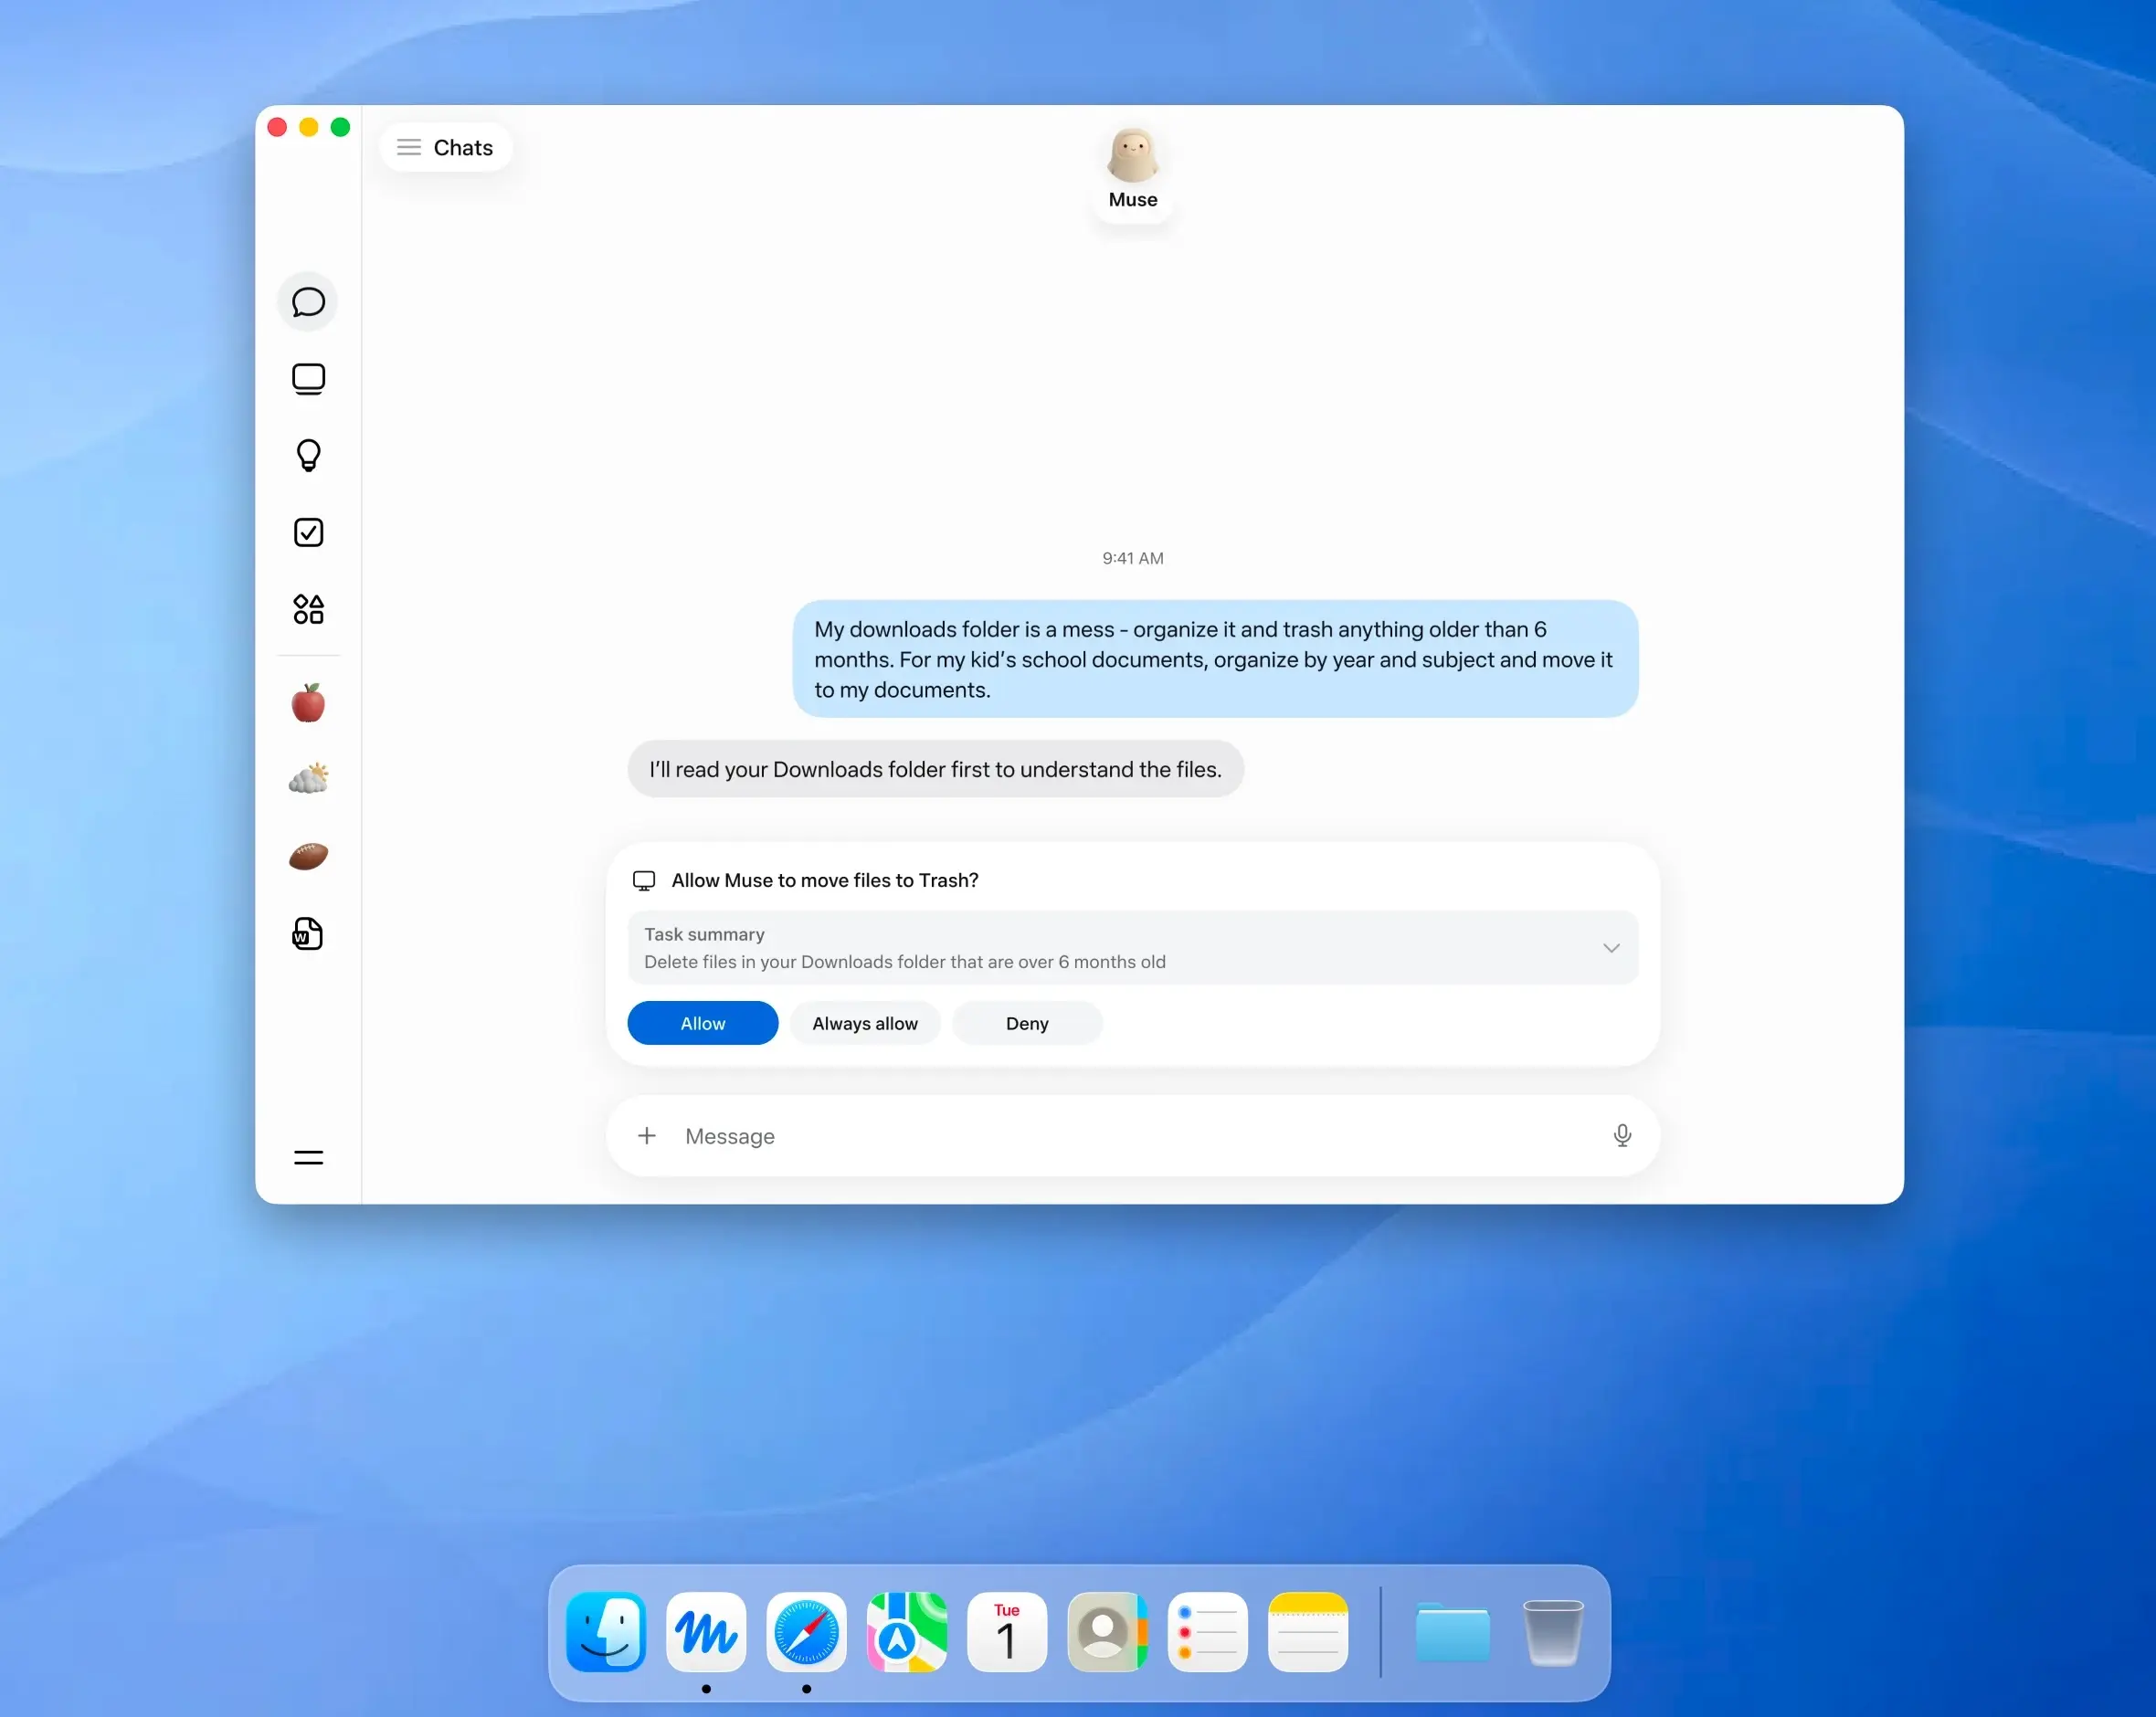This screenshot has height=1717, width=2156.
Task: Close the Muse window with the red button
Action: pyautogui.click(x=278, y=127)
